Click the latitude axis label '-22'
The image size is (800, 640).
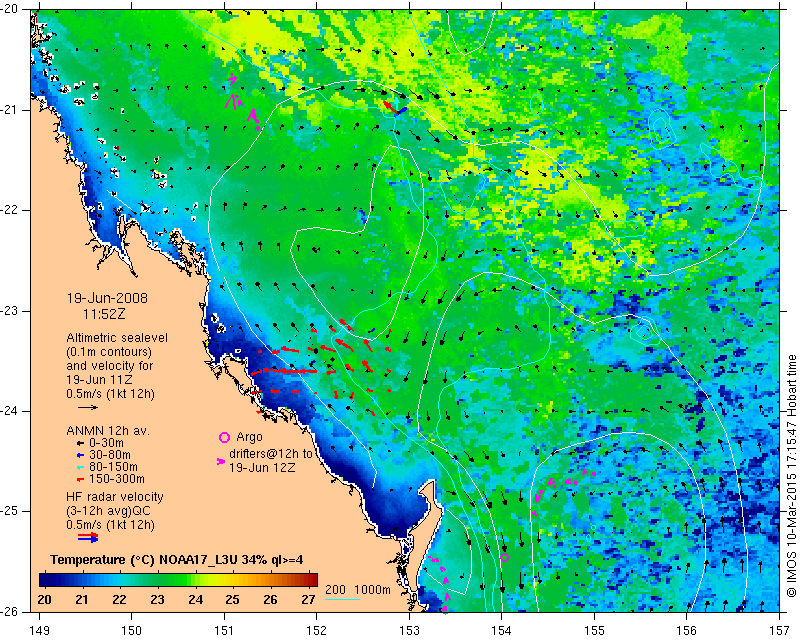[11, 210]
